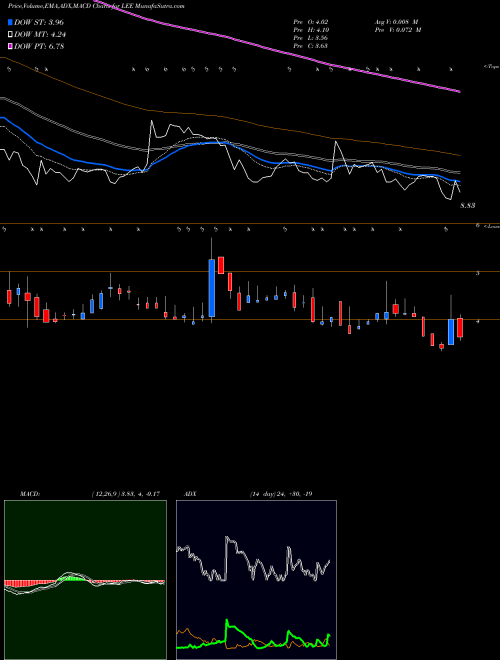The width and height of the screenshot is (500, 660).
Task: Click the magenta DOW PT legend swatch
Action: (11, 46)
